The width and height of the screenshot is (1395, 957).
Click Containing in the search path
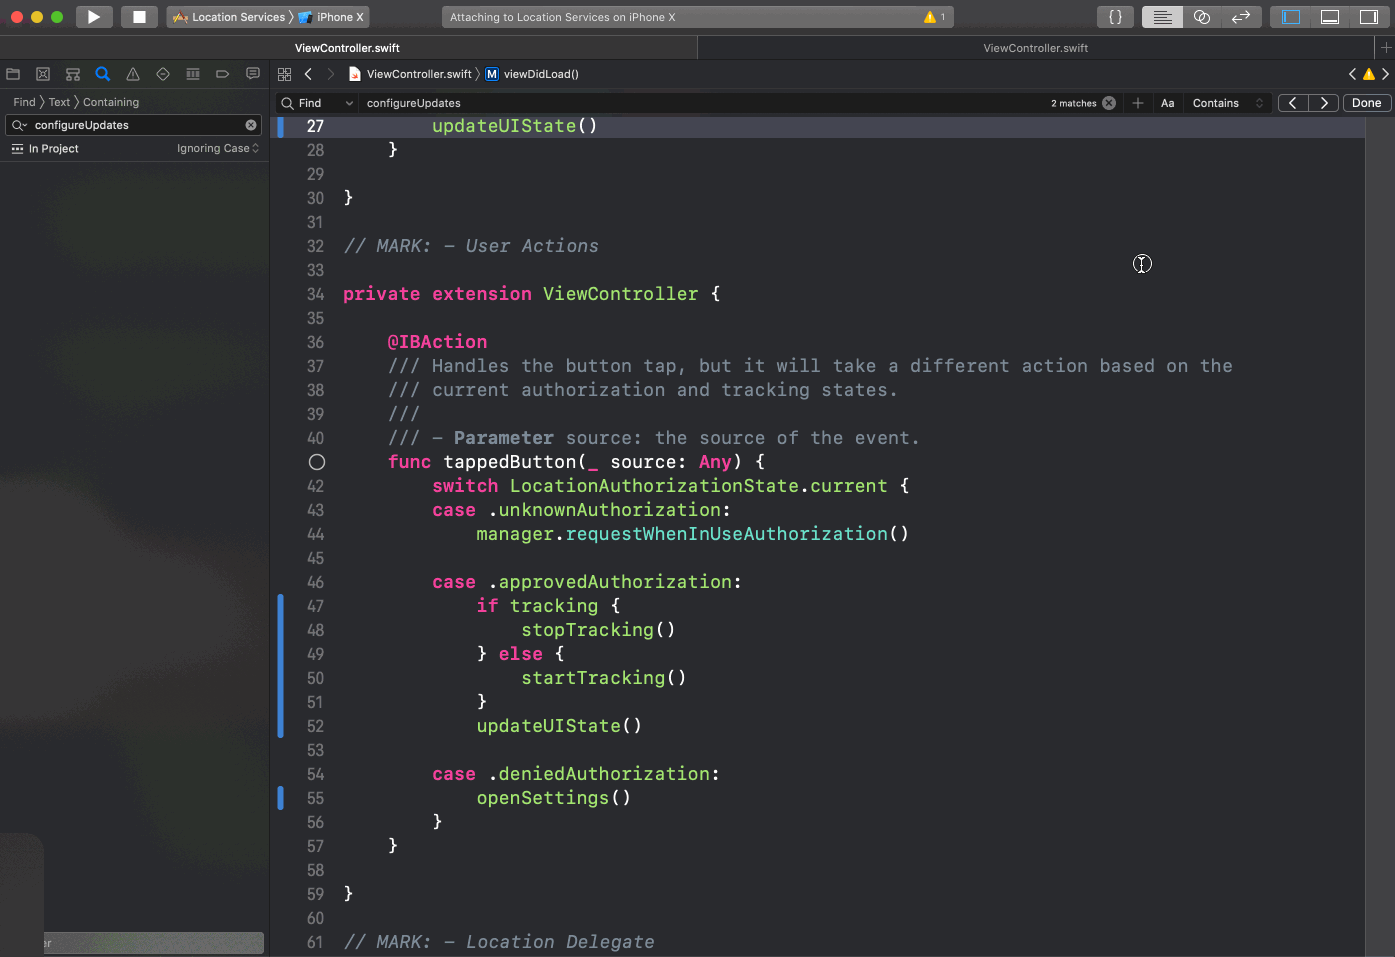pos(111,102)
